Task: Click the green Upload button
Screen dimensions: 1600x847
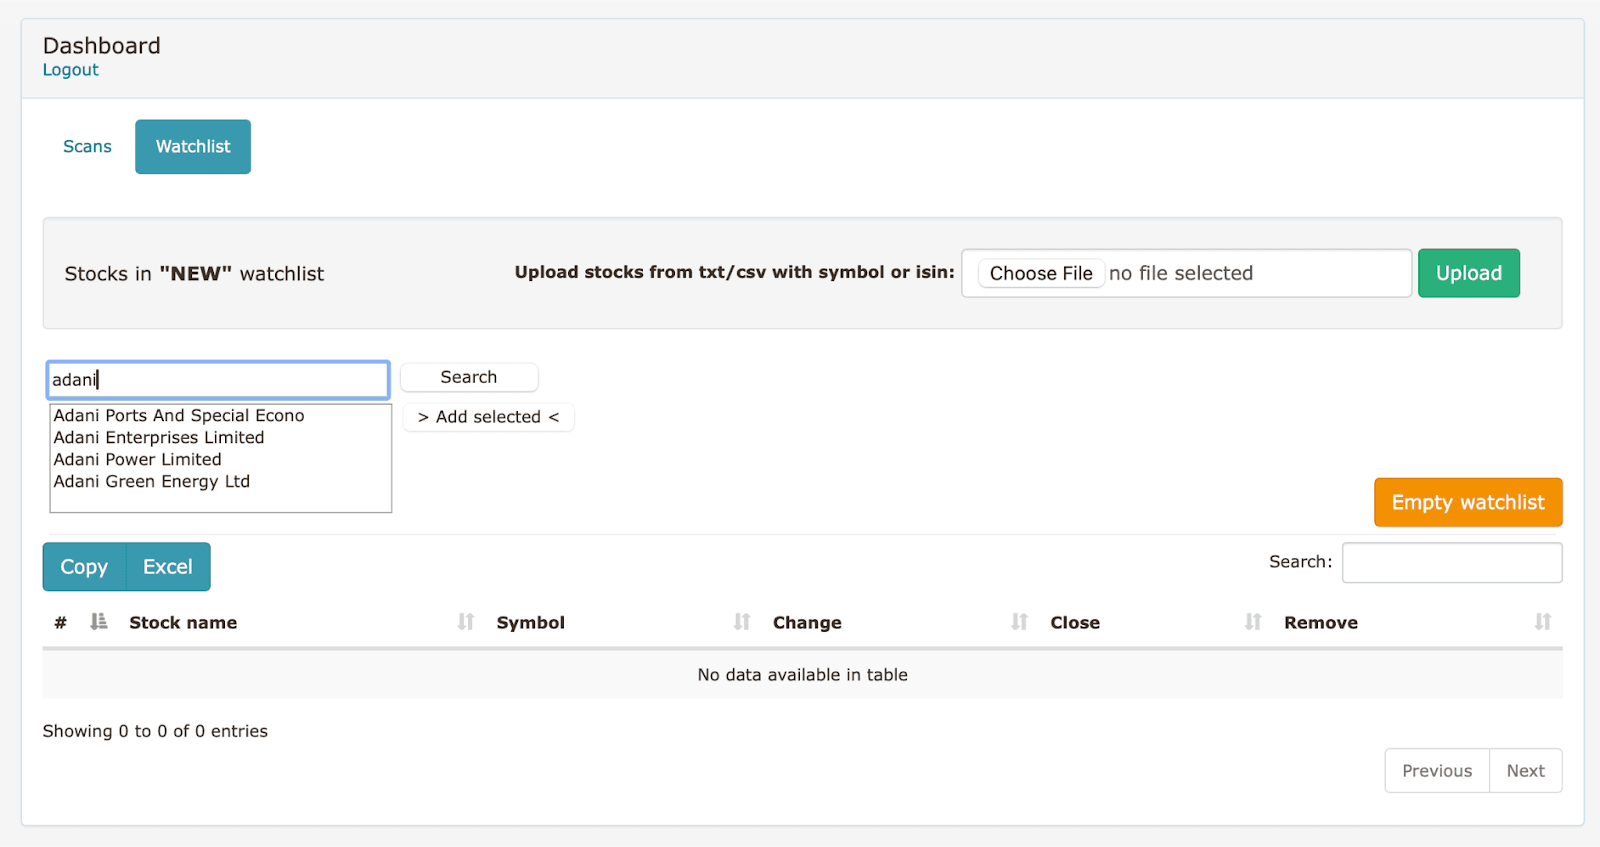Action: (x=1468, y=273)
